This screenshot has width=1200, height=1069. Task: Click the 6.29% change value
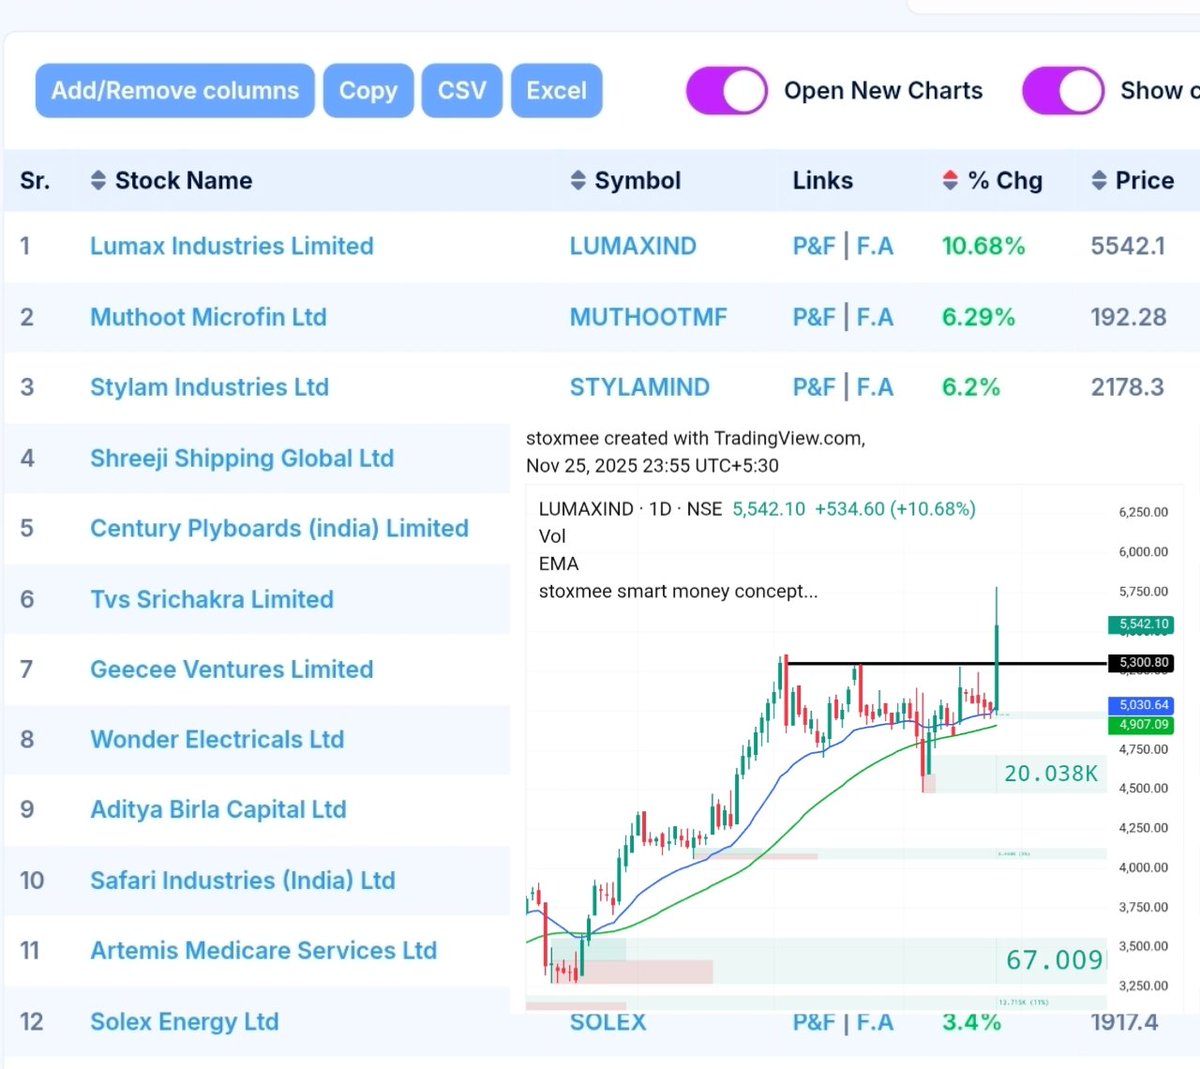click(x=978, y=317)
